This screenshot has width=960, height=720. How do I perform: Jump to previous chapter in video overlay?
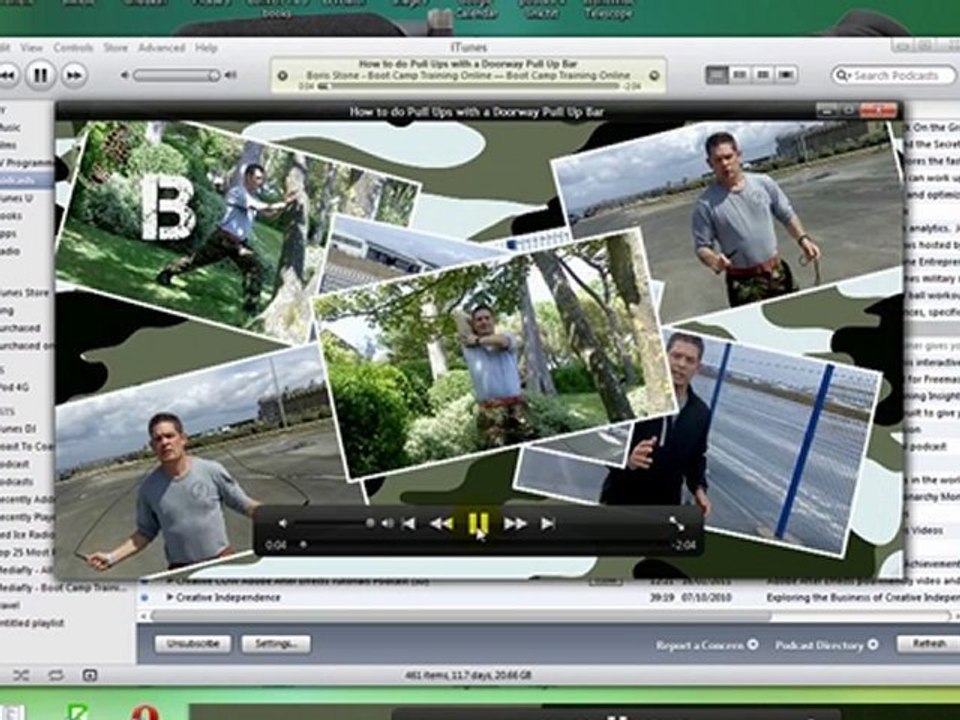pos(408,523)
